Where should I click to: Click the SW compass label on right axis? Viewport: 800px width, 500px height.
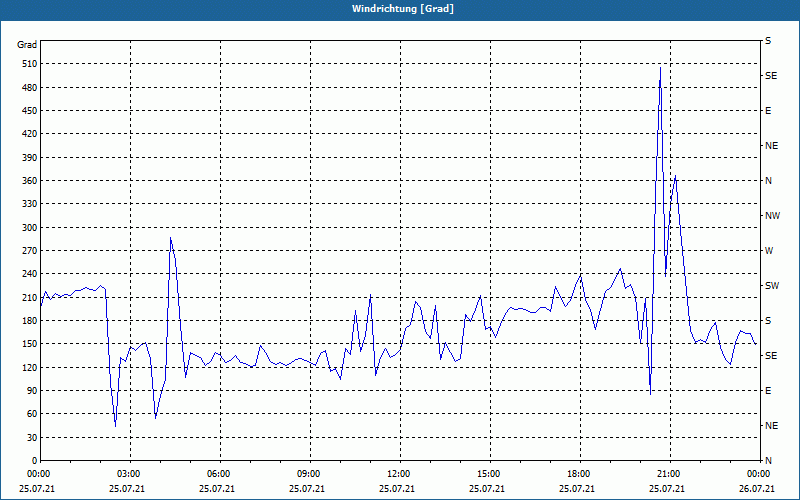click(772, 286)
